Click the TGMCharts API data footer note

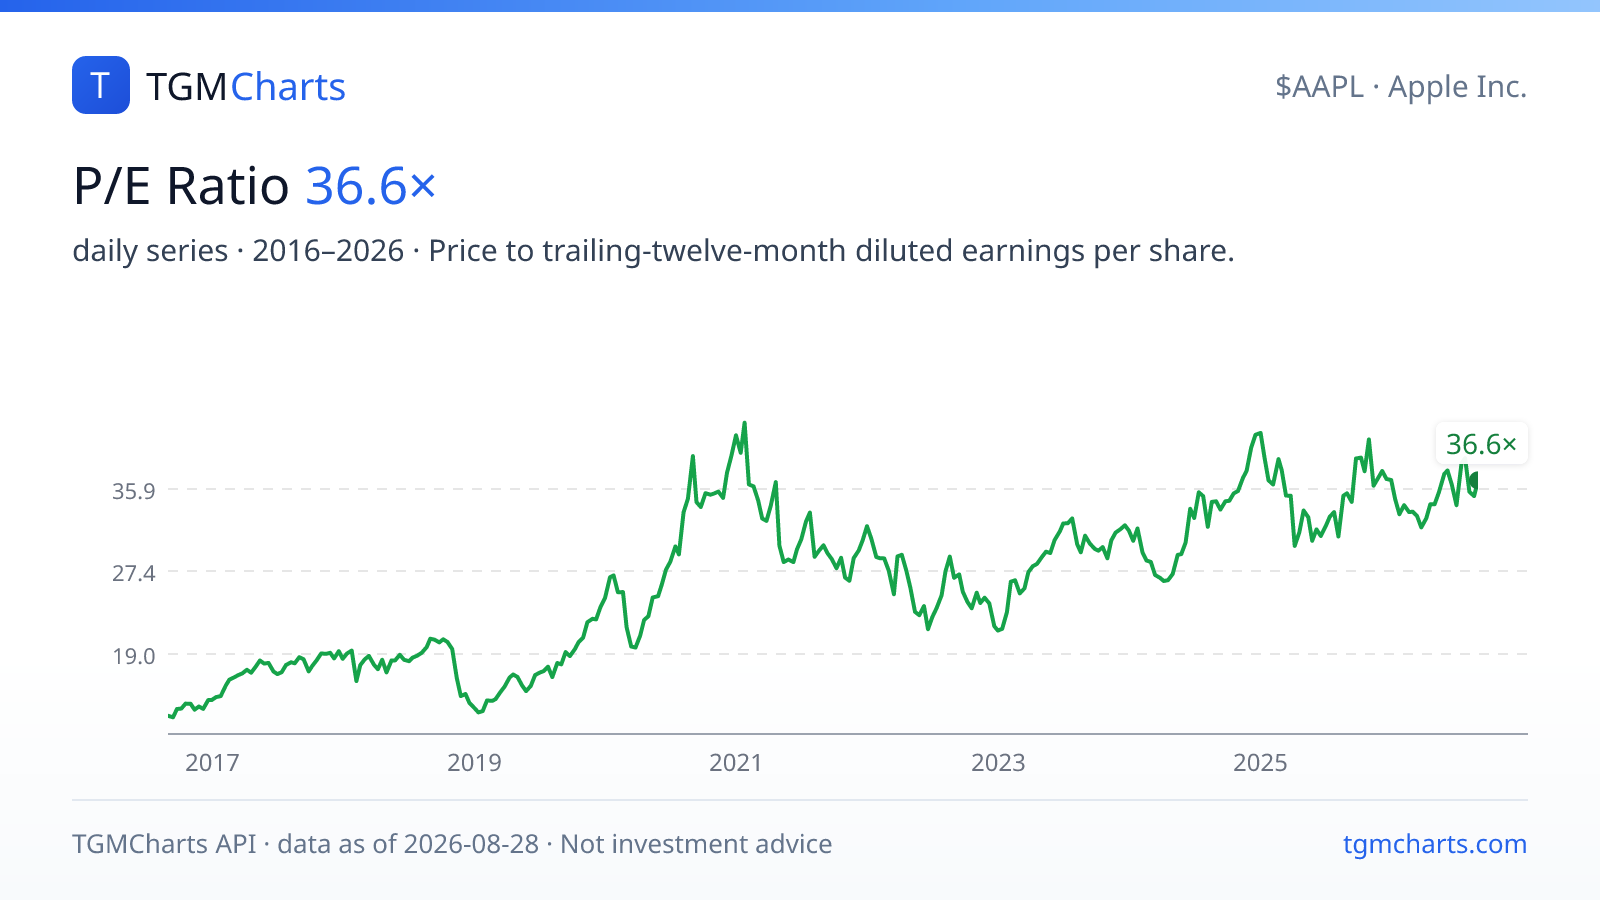tap(452, 844)
